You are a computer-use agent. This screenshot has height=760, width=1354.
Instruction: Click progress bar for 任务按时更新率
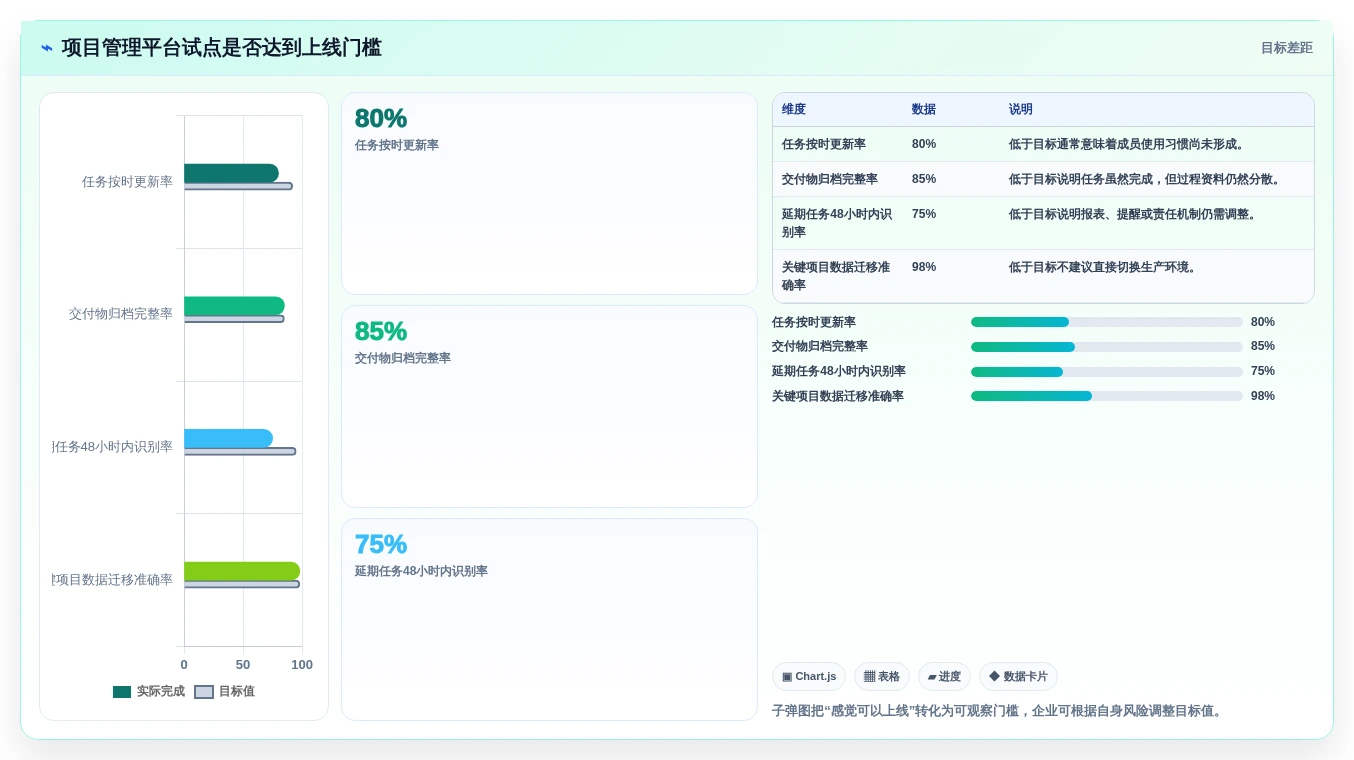(1107, 322)
